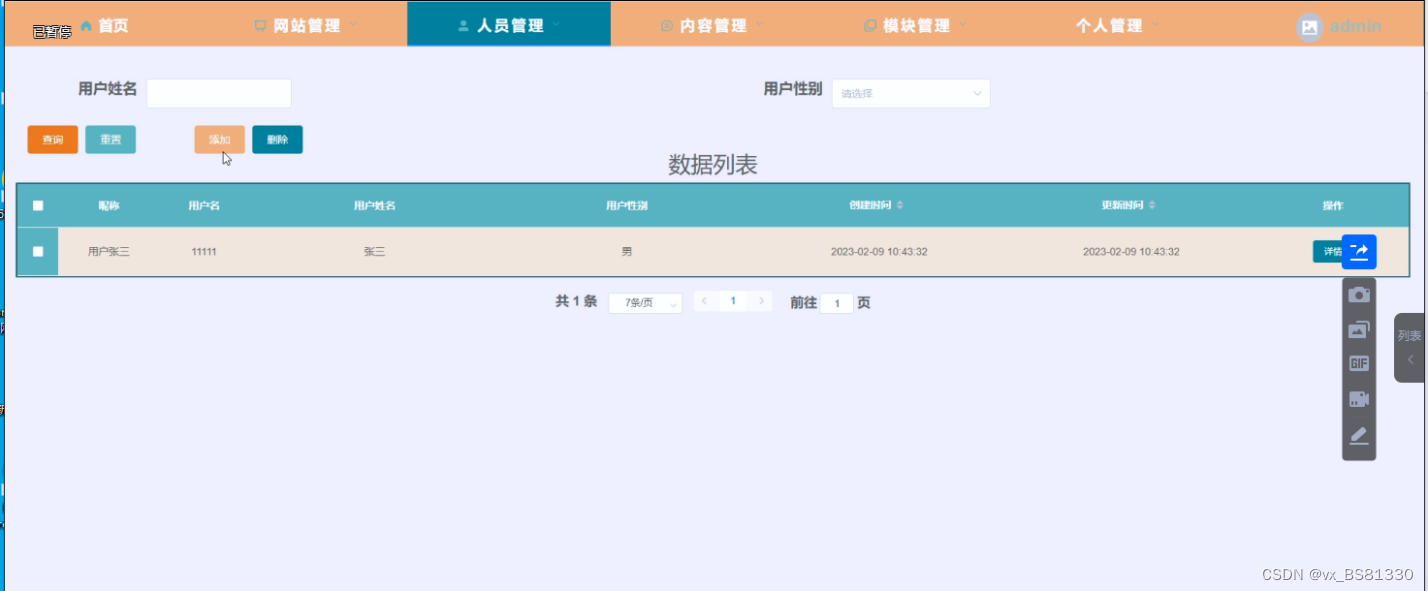
Task: Click the 11111 username cell
Action: 204,251
